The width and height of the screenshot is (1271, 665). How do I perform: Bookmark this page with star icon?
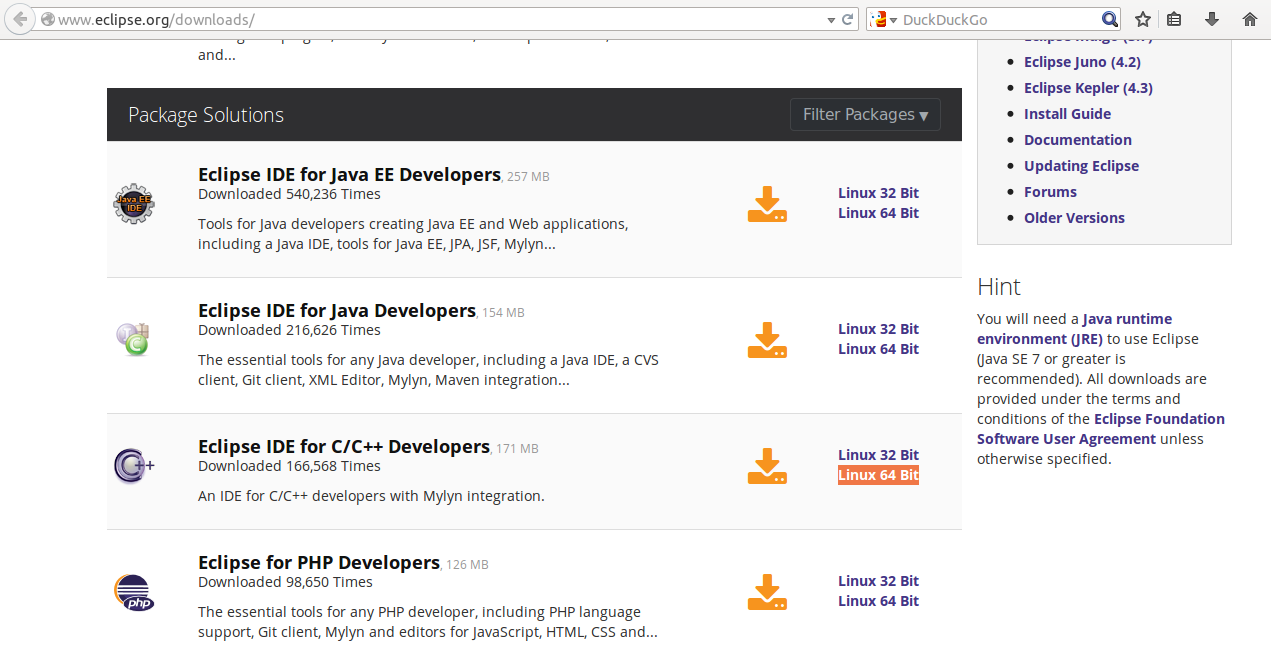click(x=1143, y=19)
